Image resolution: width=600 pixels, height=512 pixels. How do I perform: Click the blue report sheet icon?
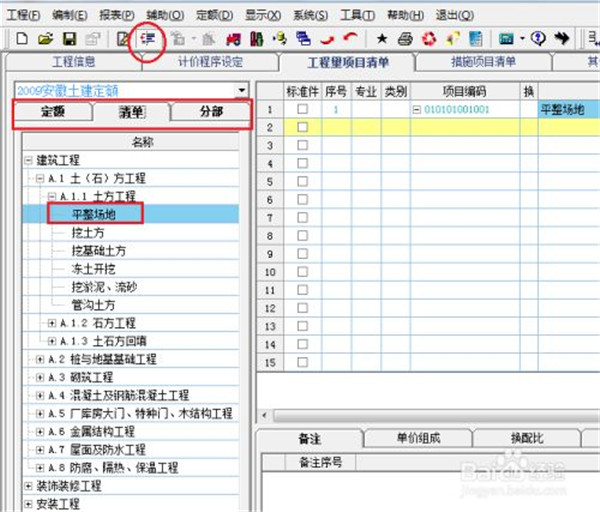click(476, 39)
